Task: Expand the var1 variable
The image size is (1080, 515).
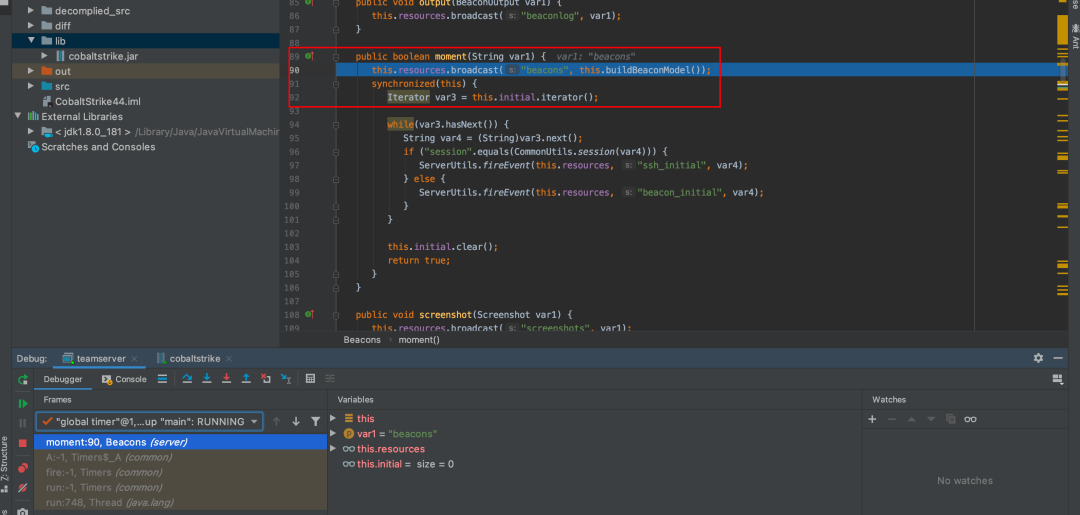Action: (334, 434)
